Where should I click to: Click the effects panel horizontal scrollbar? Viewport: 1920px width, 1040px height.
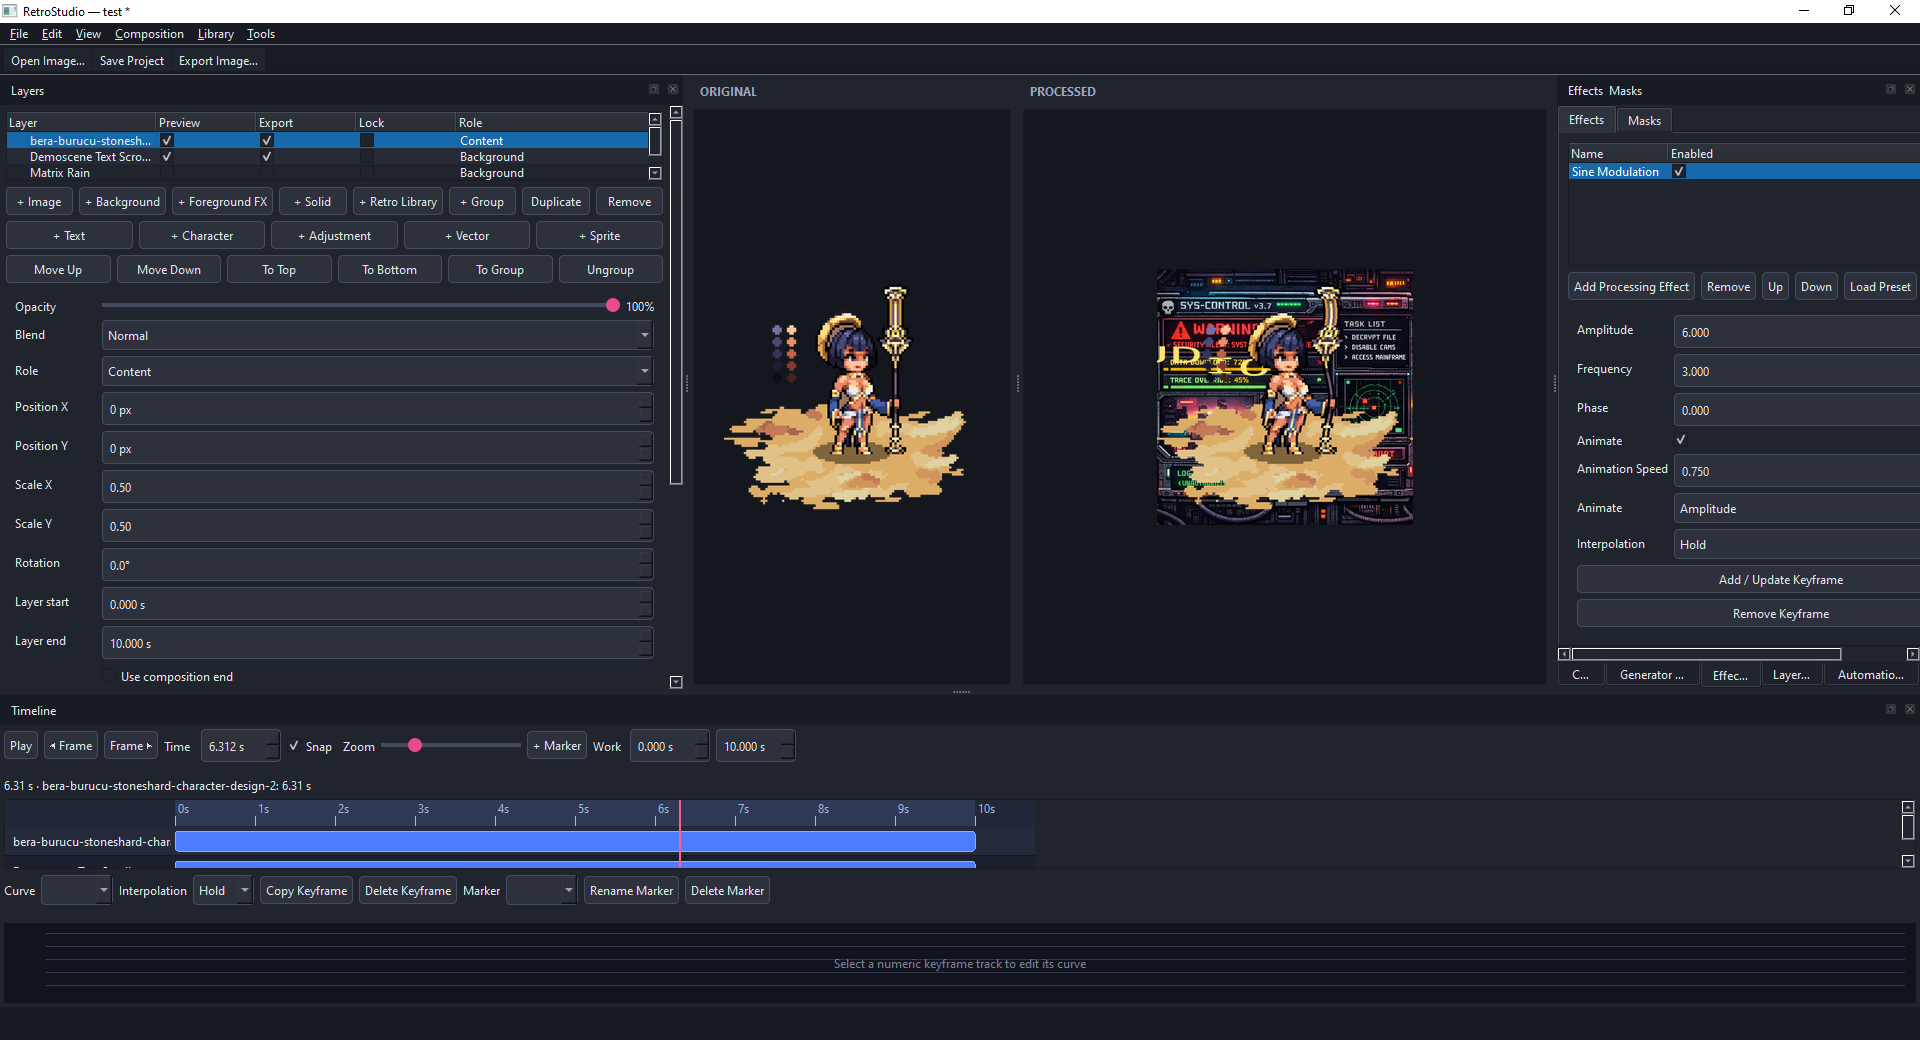(x=1706, y=654)
